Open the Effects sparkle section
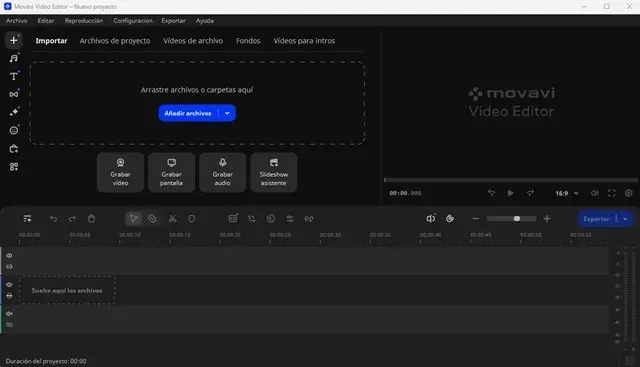 13,112
